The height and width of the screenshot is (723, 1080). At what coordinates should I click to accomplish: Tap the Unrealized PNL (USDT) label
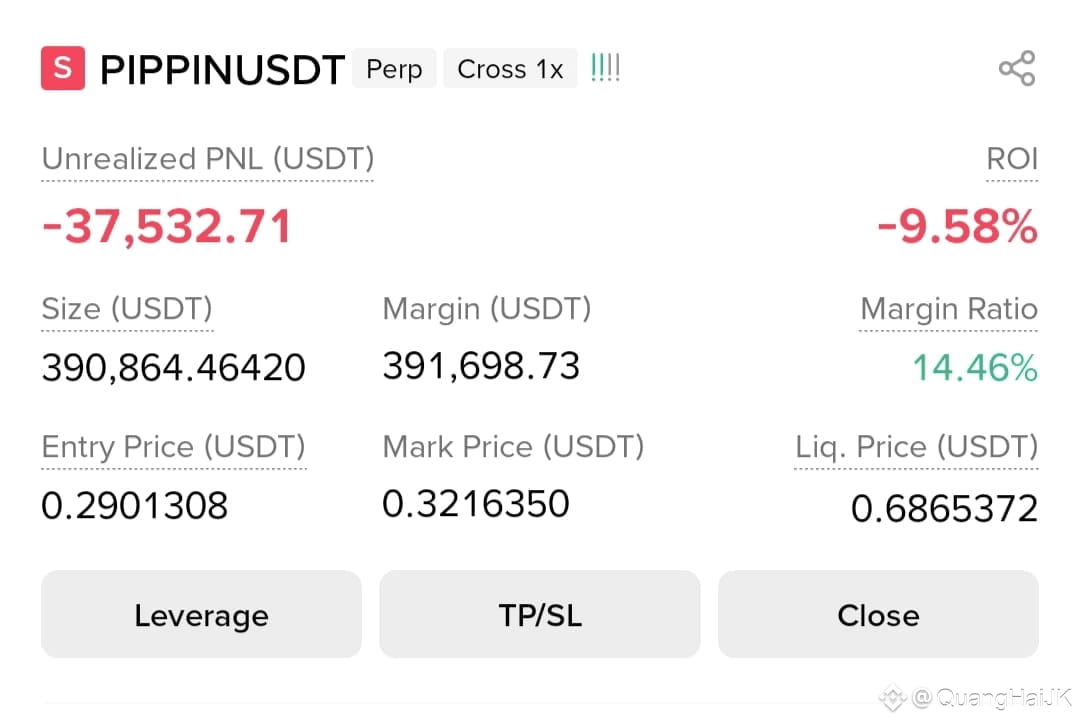(x=207, y=159)
